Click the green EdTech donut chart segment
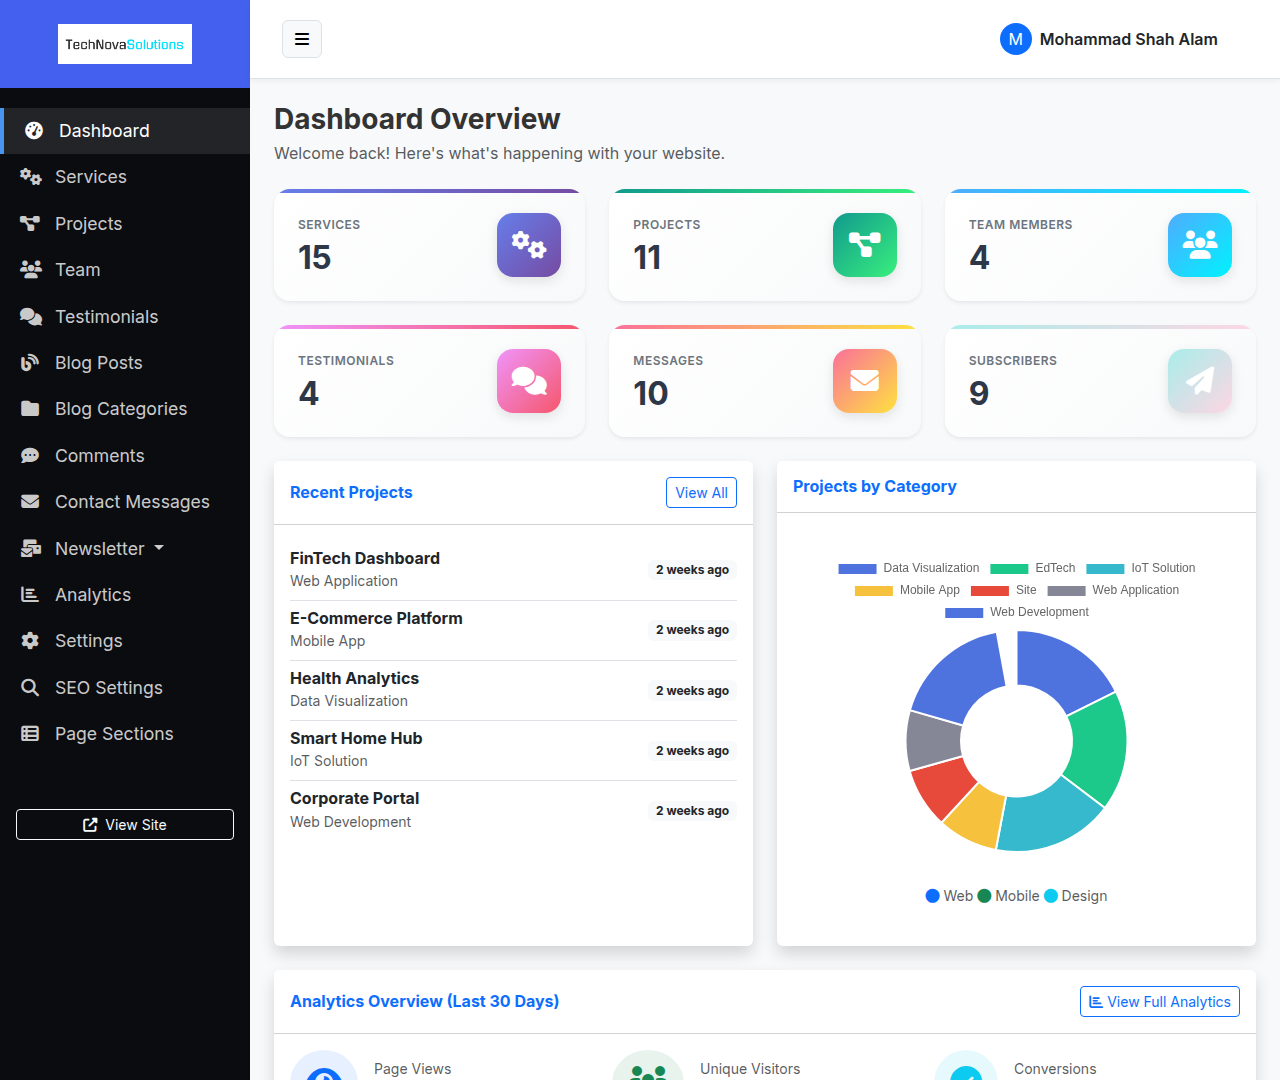Image resolution: width=1280 pixels, height=1080 pixels. 1098,750
